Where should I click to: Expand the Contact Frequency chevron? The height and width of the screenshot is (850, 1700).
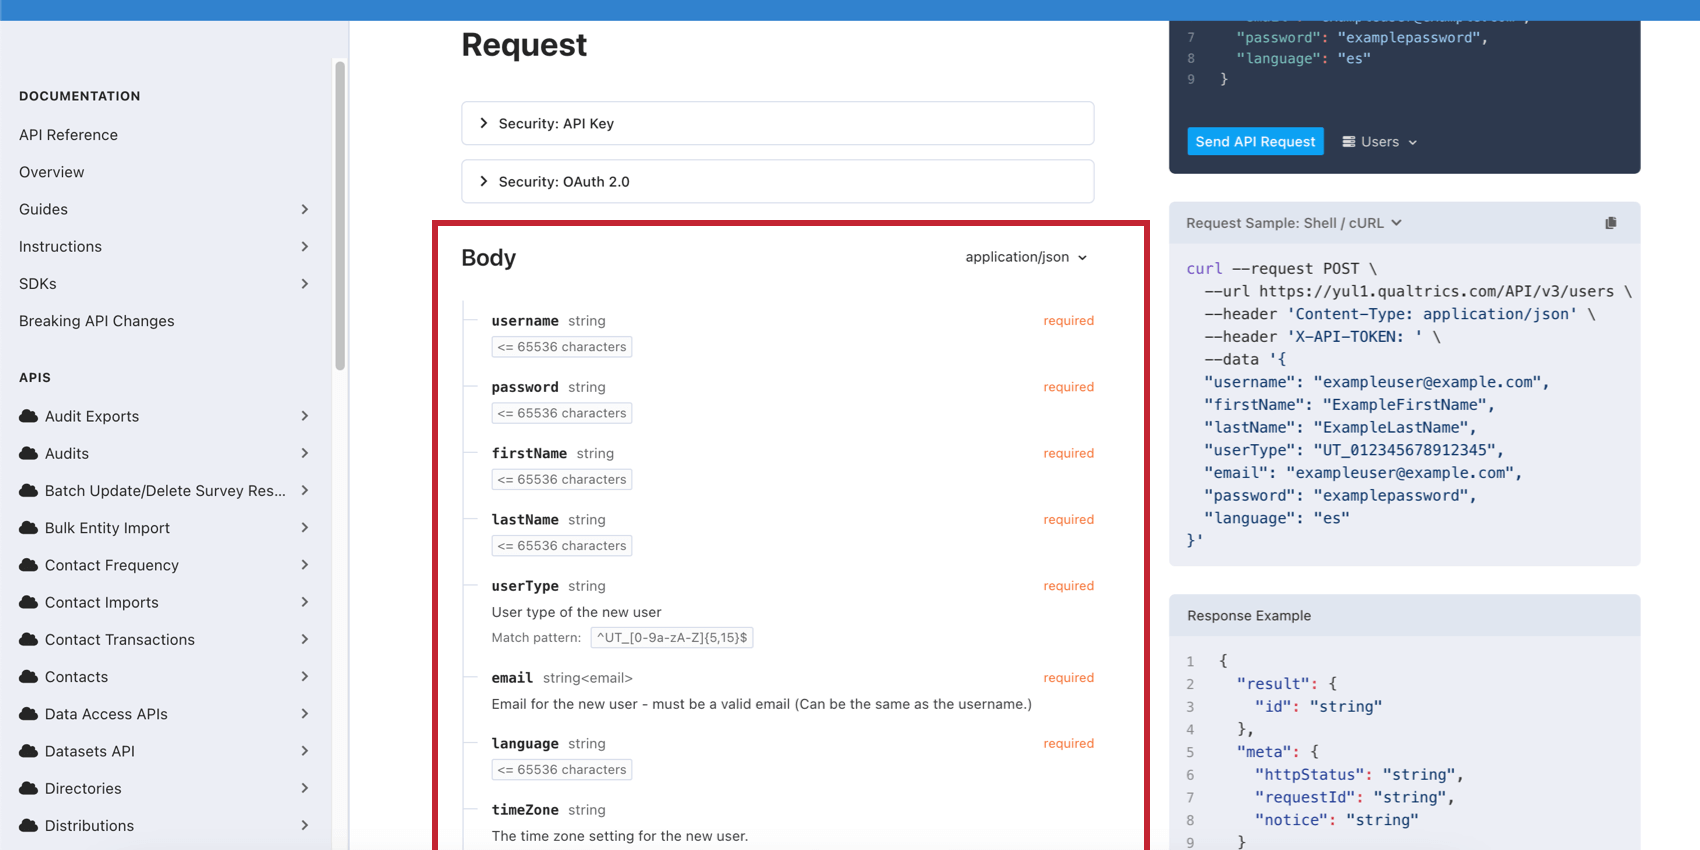click(x=305, y=565)
